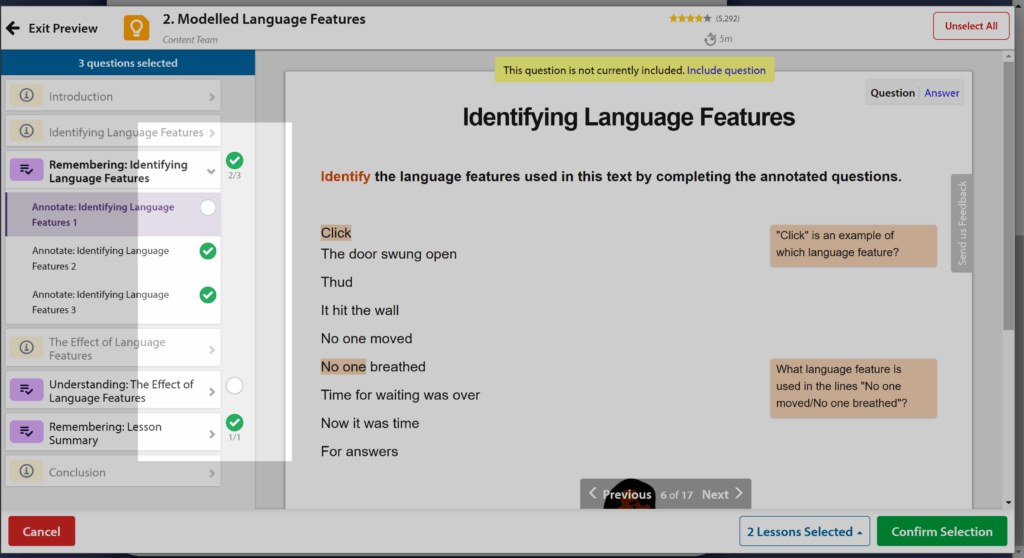This screenshot has height=558, width=1024.
Task: Click the vertical scrollbar up arrow
Action: 1008,57
